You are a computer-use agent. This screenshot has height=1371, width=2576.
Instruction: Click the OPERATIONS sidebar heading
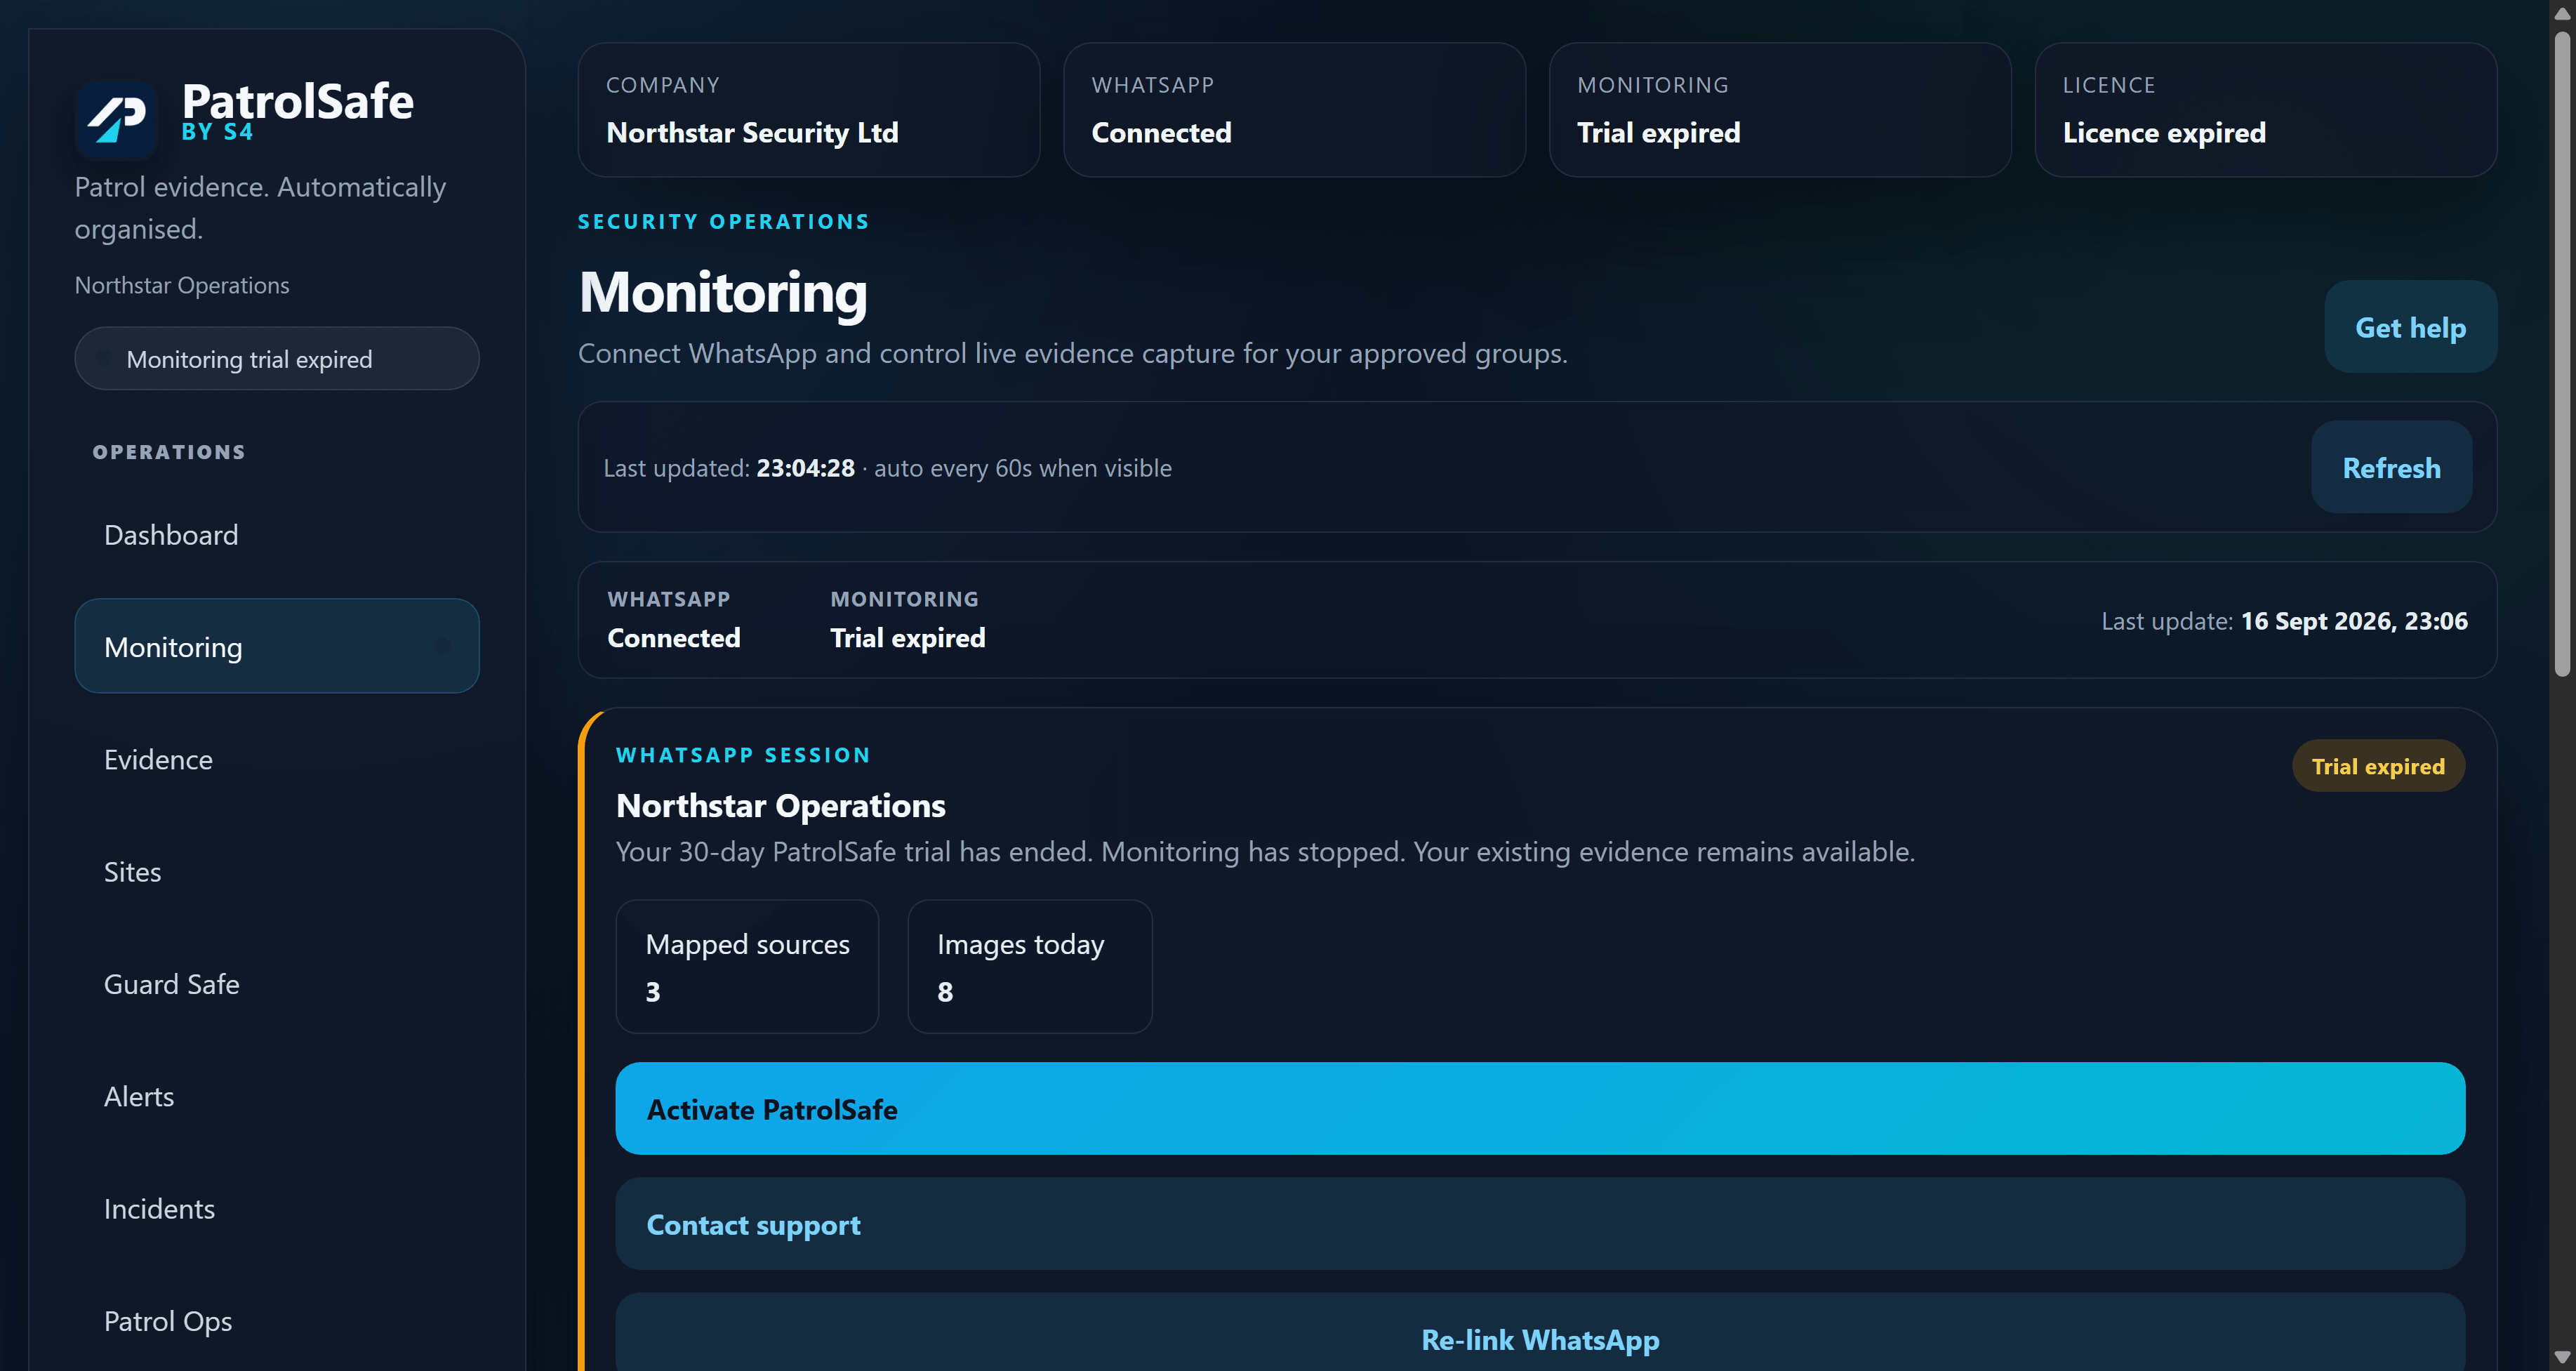click(169, 452)
